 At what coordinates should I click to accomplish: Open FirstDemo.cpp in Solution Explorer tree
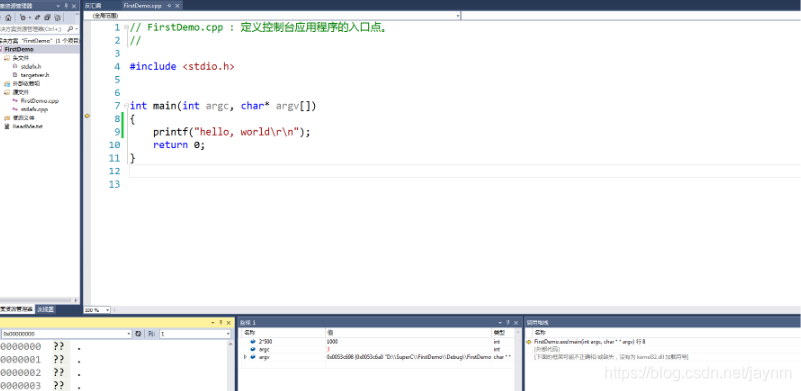39,101
